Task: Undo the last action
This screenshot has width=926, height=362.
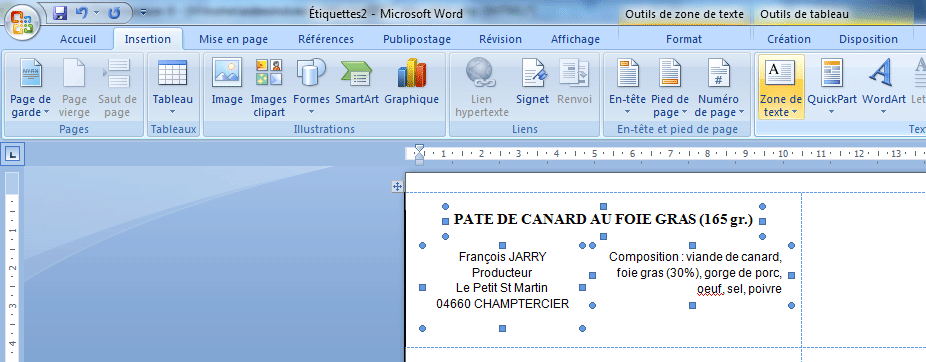Action: 82,12
